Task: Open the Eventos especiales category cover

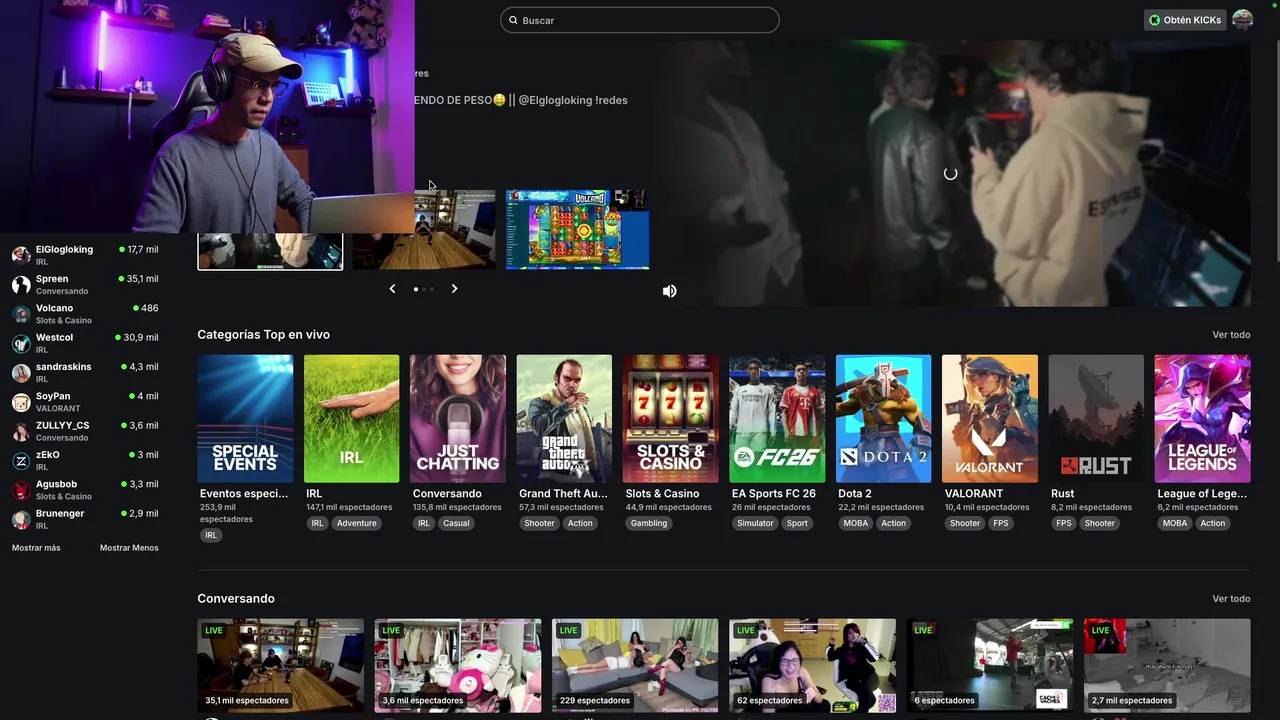Action: point(245,419)
